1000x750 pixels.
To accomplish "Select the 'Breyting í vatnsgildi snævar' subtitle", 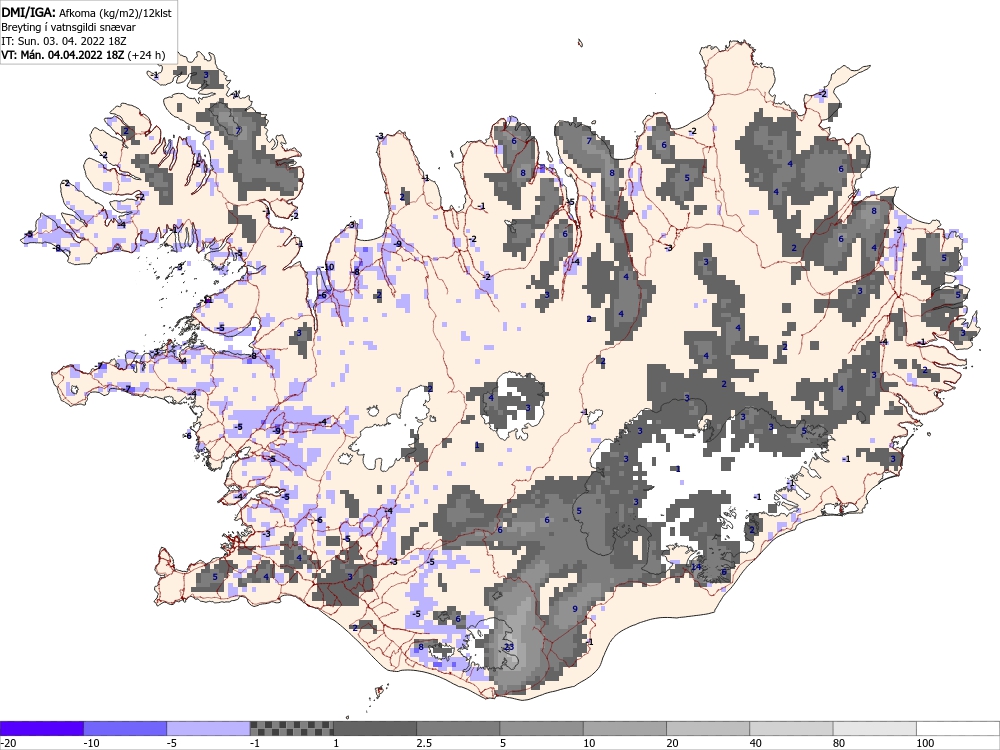I will pos(68,27).
